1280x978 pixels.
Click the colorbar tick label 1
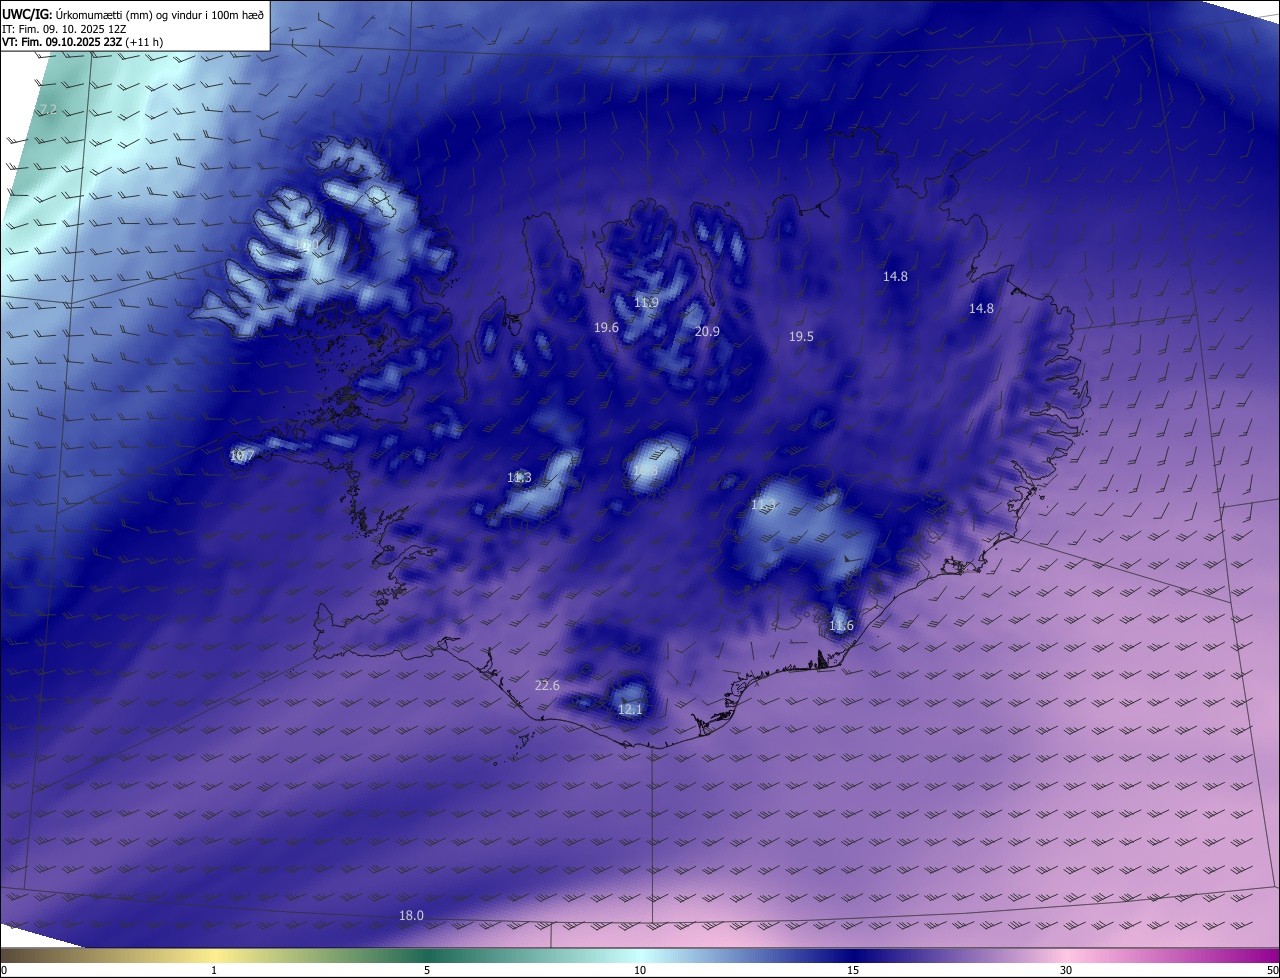click(x=214, y=970)
